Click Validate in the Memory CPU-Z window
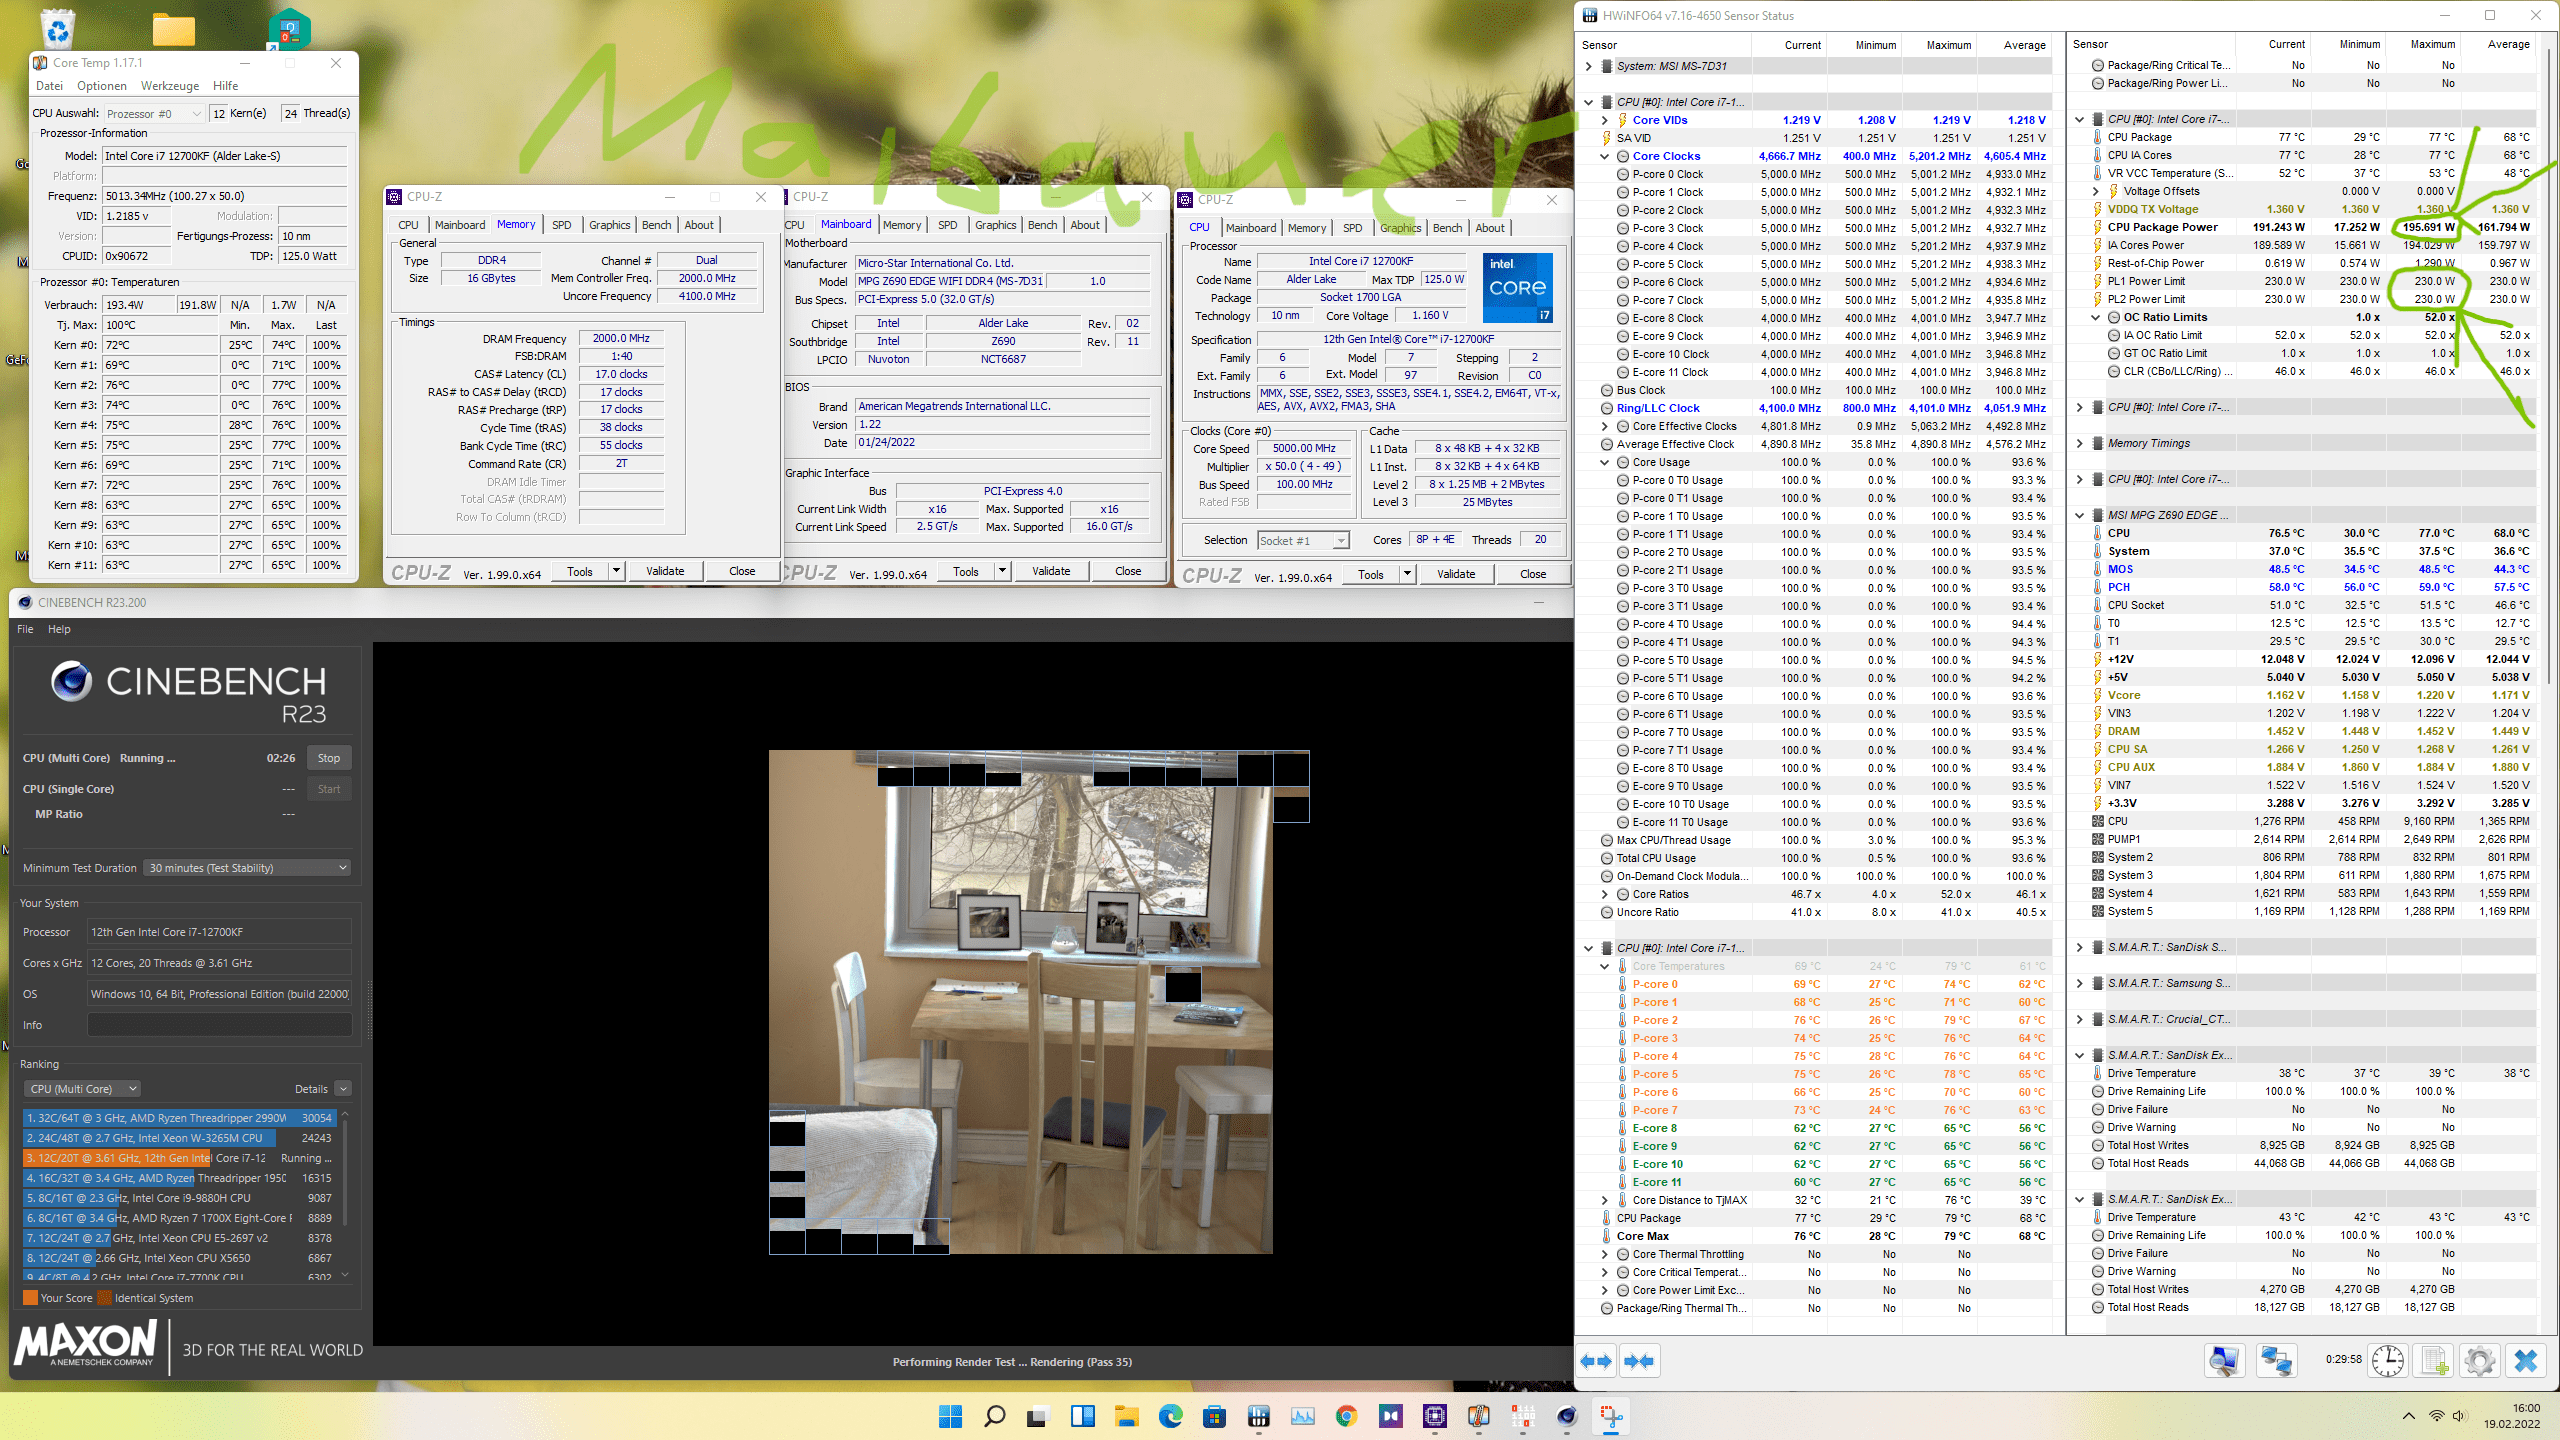The height and width of the screenshot is (1440, 2560). 665,571
